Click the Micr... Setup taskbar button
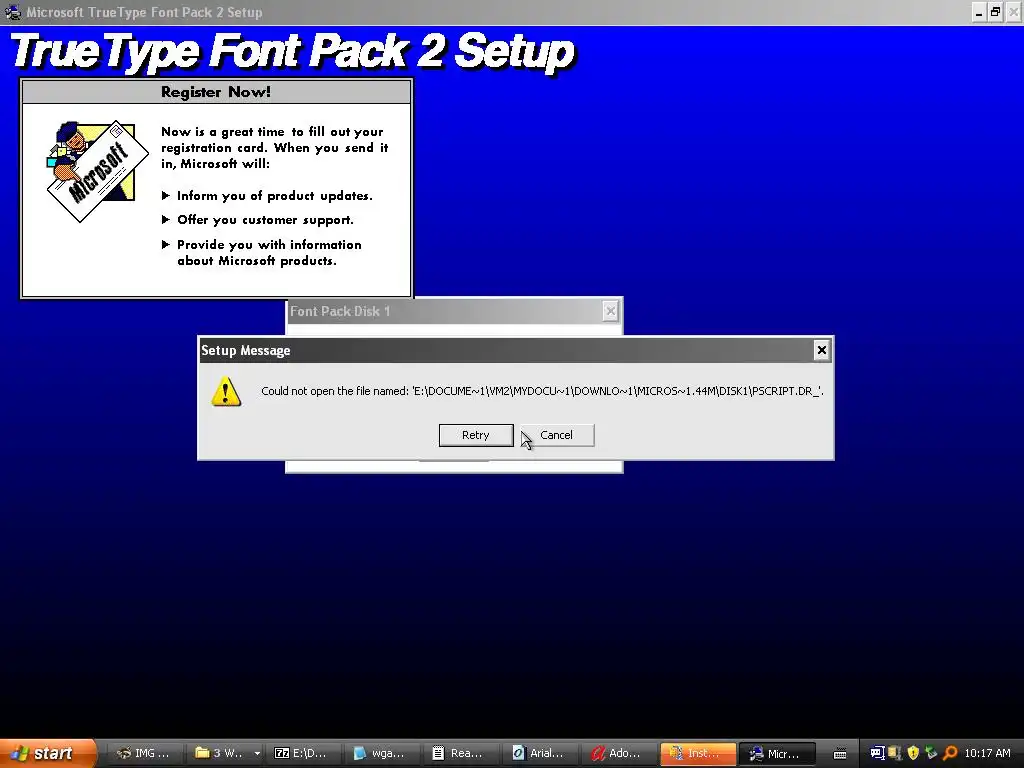This screenshot has height=768, width=1024. point(777,753)
